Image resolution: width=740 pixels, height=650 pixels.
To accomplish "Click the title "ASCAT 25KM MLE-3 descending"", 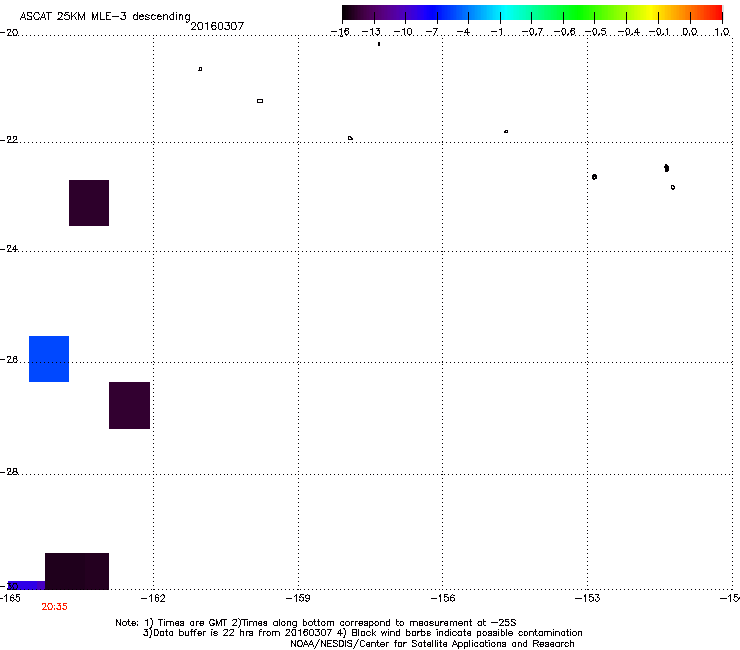I will click(105, 17).
